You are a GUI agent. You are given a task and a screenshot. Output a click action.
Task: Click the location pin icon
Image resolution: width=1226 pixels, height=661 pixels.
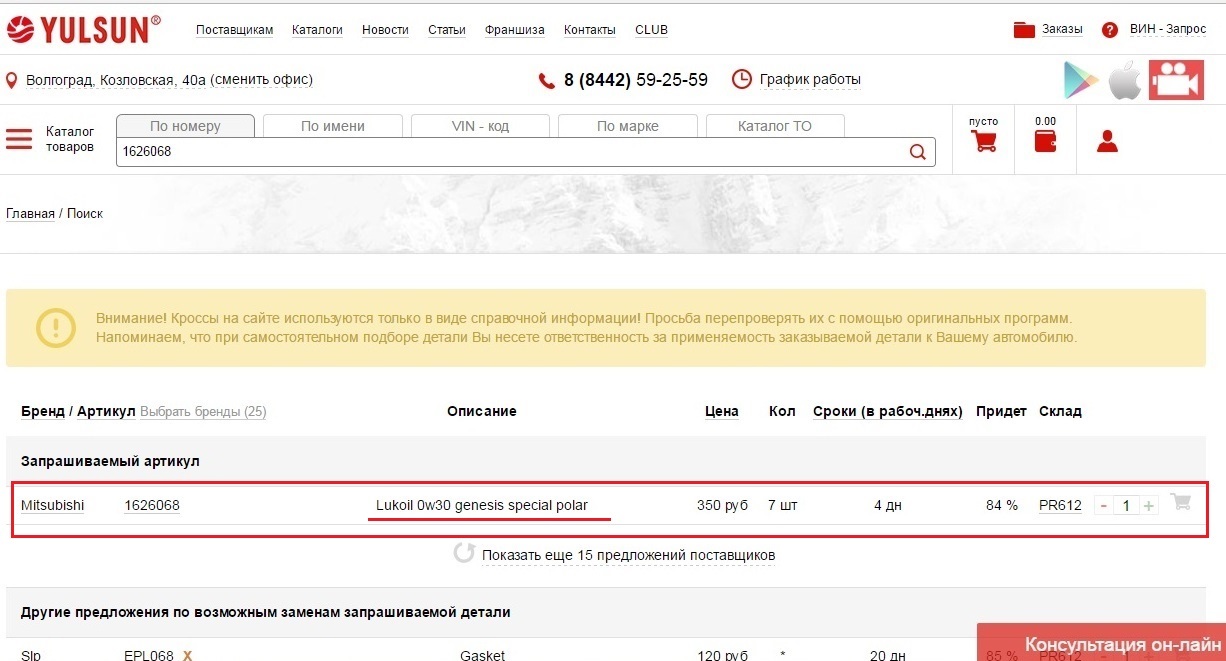[x=13, y=80]
